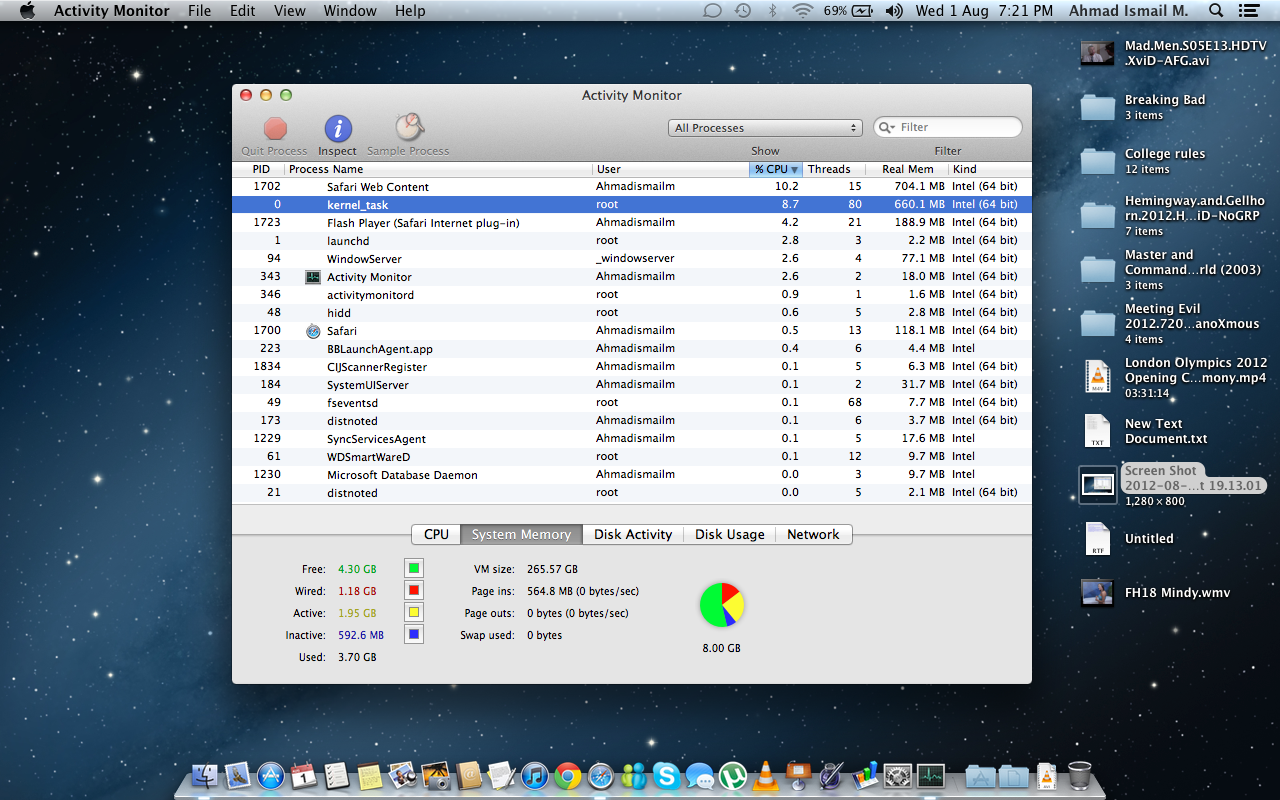Click the green Free memory color swatch
The width and height of the screenshot is (1280, 800).
click(414, 569)
